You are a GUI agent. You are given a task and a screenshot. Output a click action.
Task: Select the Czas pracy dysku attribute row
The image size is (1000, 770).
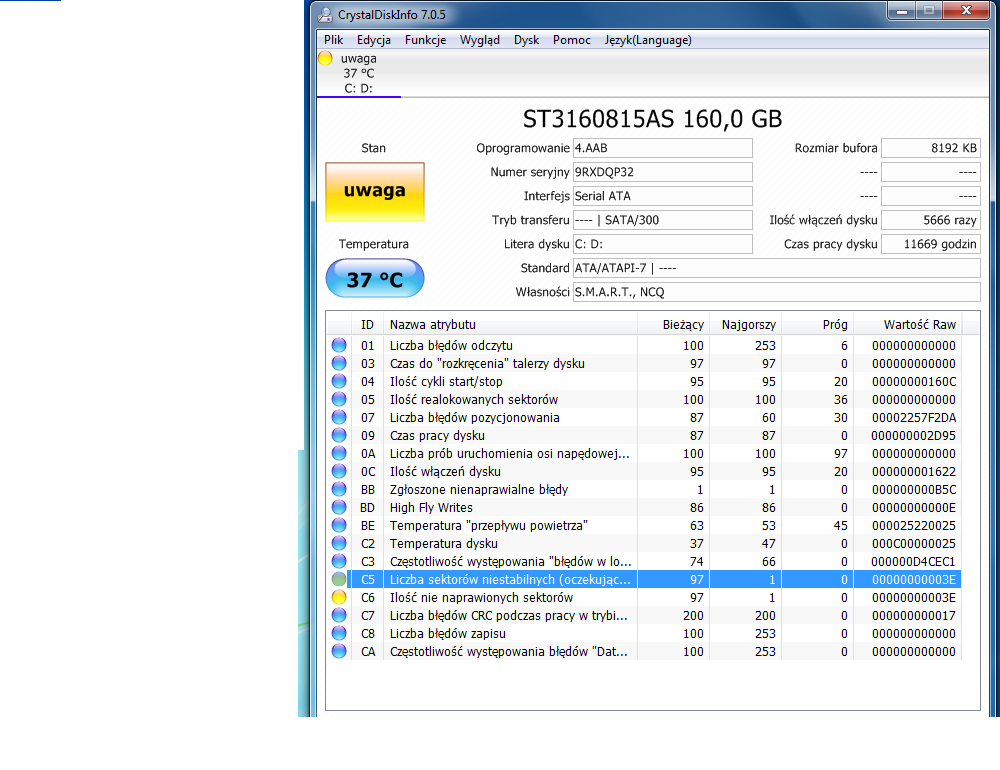644,435
